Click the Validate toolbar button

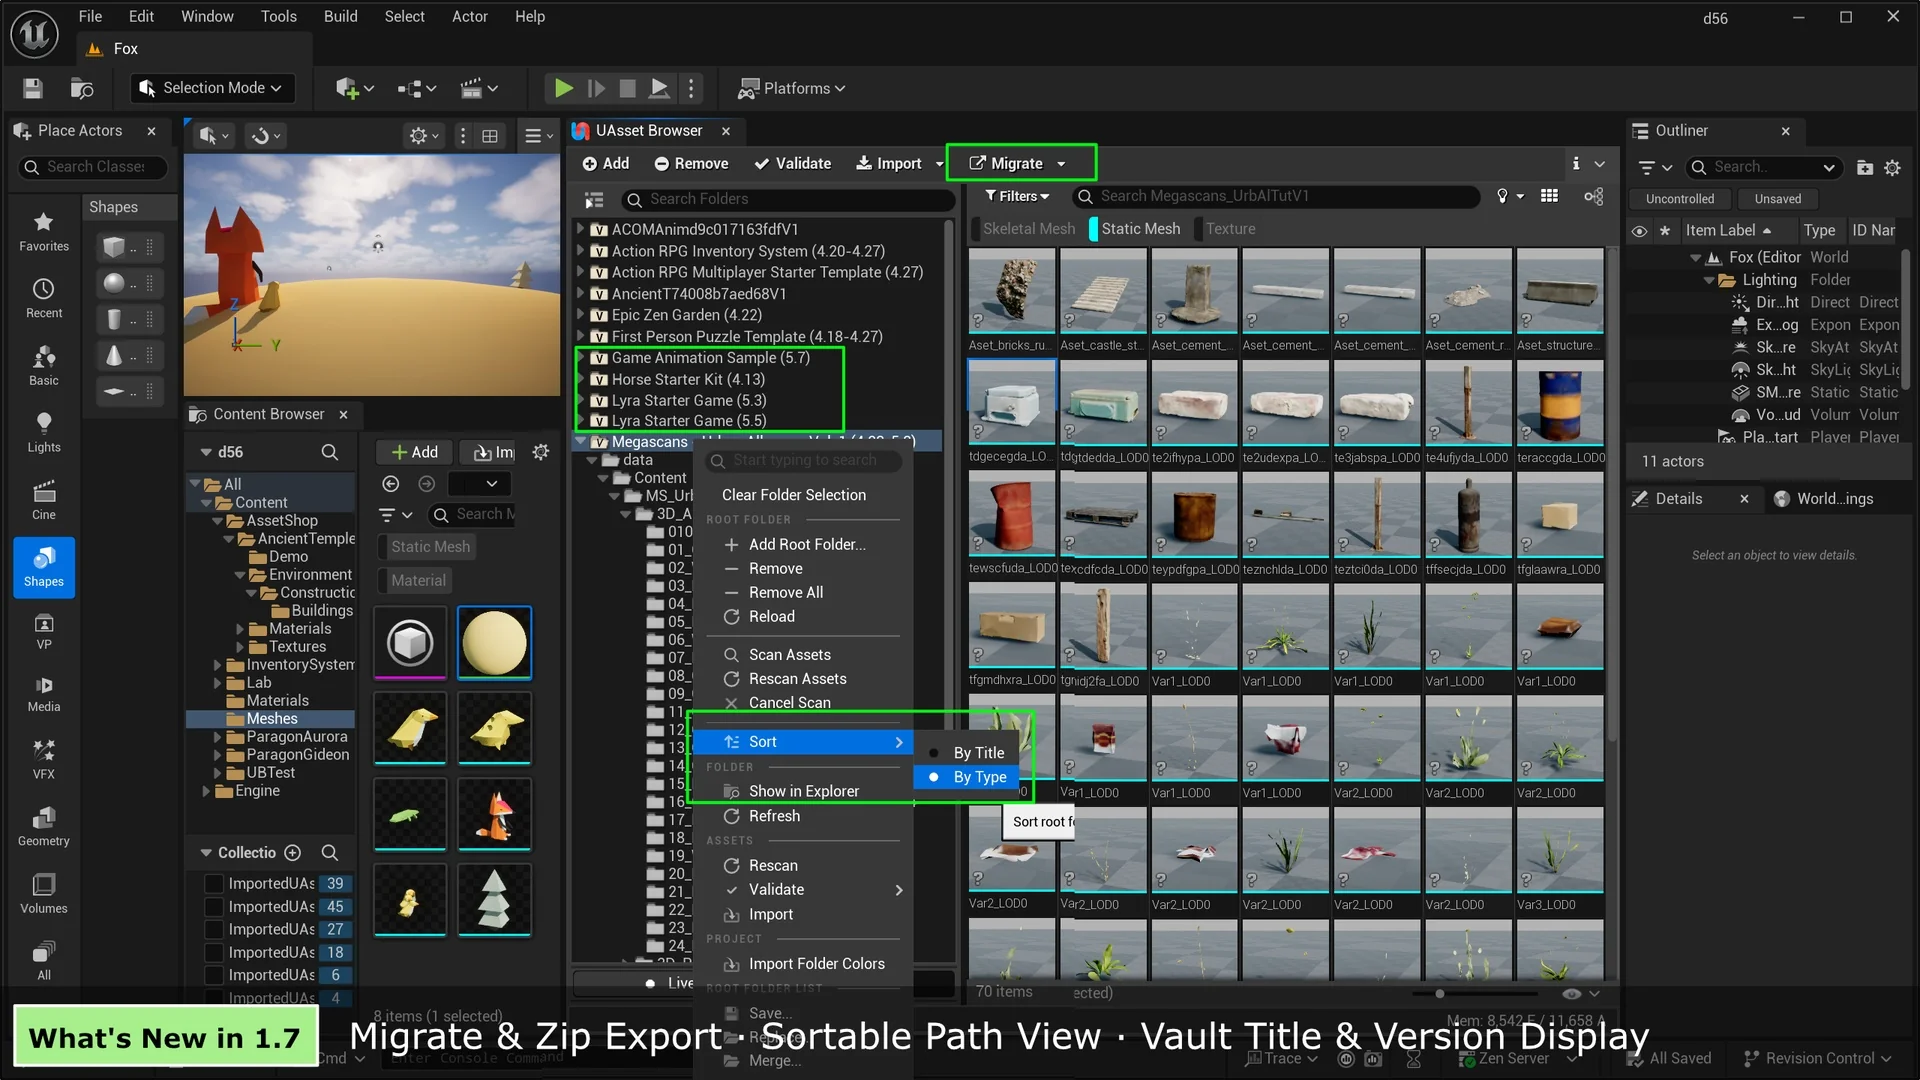(x=792, y=164)
